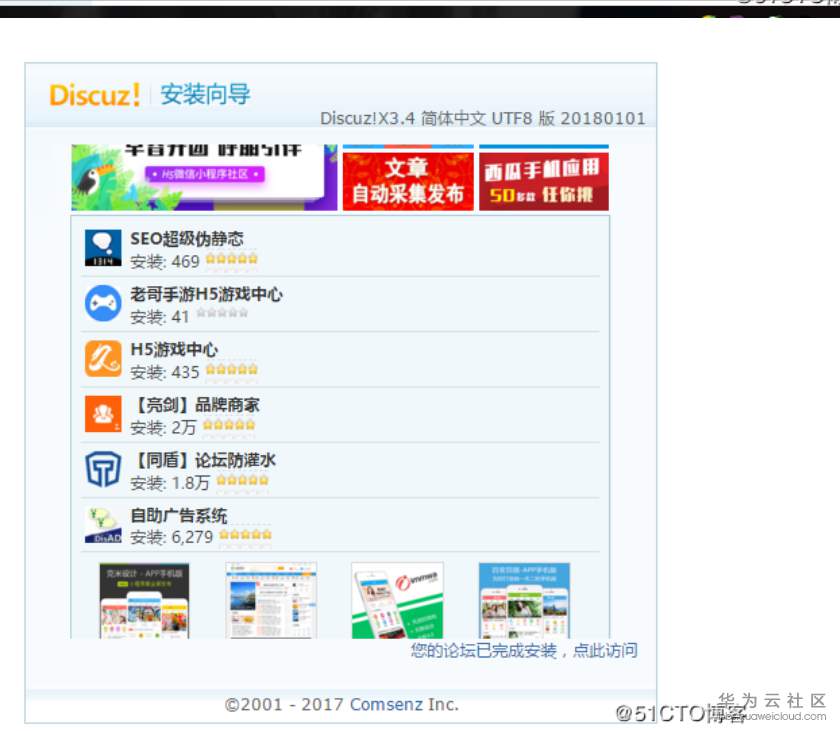Screen dimensions: 840x731
Task: Click the SEO超级伪静态 plugin icon
Action: pos(103,248)
